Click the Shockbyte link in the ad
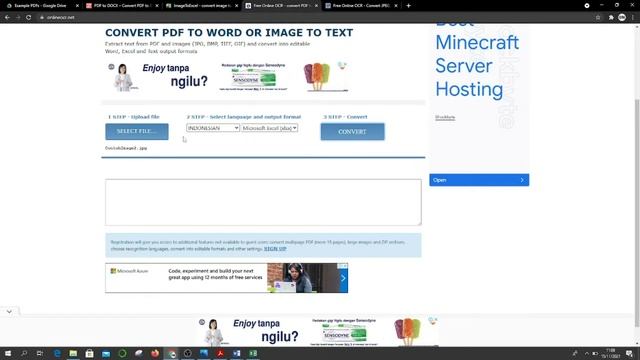The width and height of the screenshot is (640, 360). click(x=445, y=118)
